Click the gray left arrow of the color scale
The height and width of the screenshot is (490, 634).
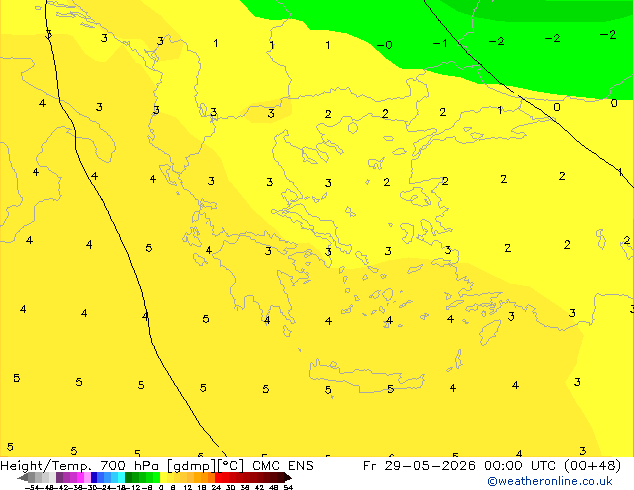tap(23, 477)
